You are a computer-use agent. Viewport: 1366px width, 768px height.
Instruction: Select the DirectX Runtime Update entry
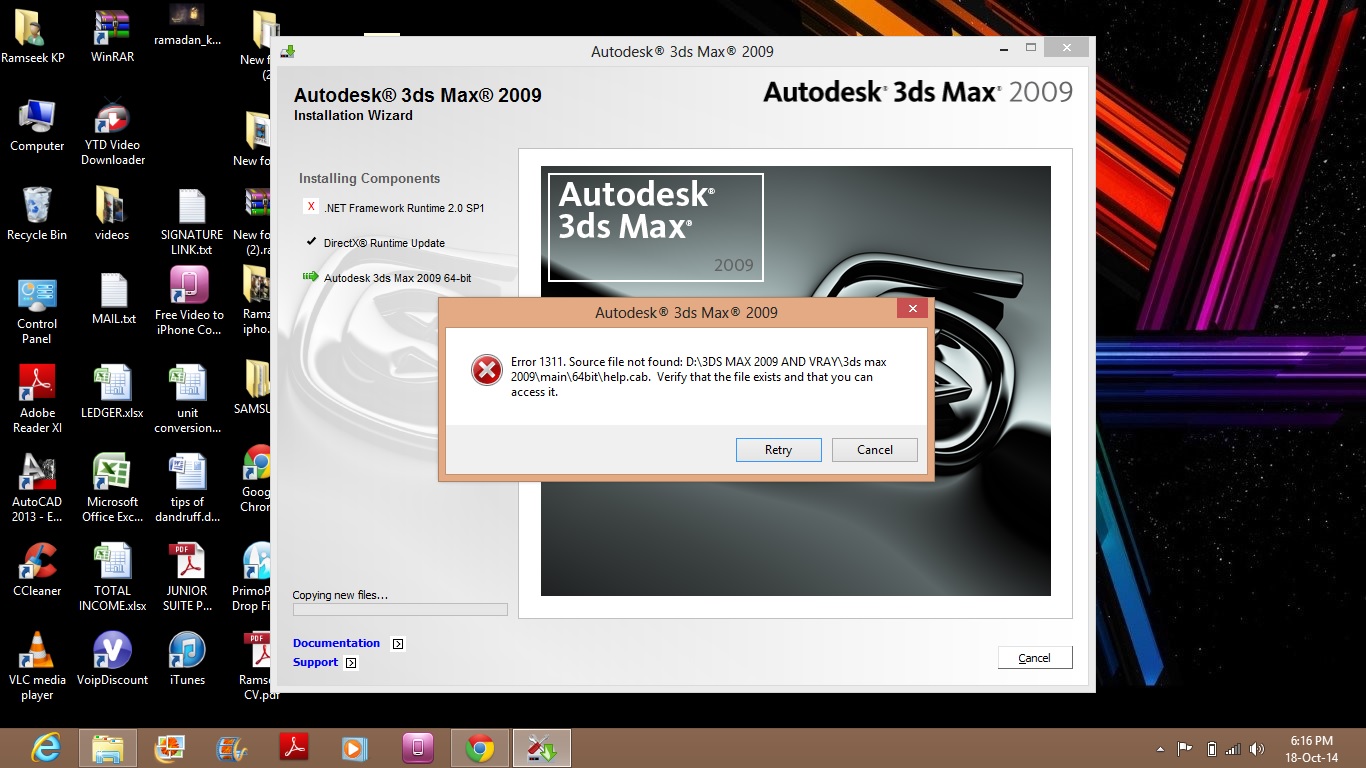pyautogui.click(x=384, y=243)
